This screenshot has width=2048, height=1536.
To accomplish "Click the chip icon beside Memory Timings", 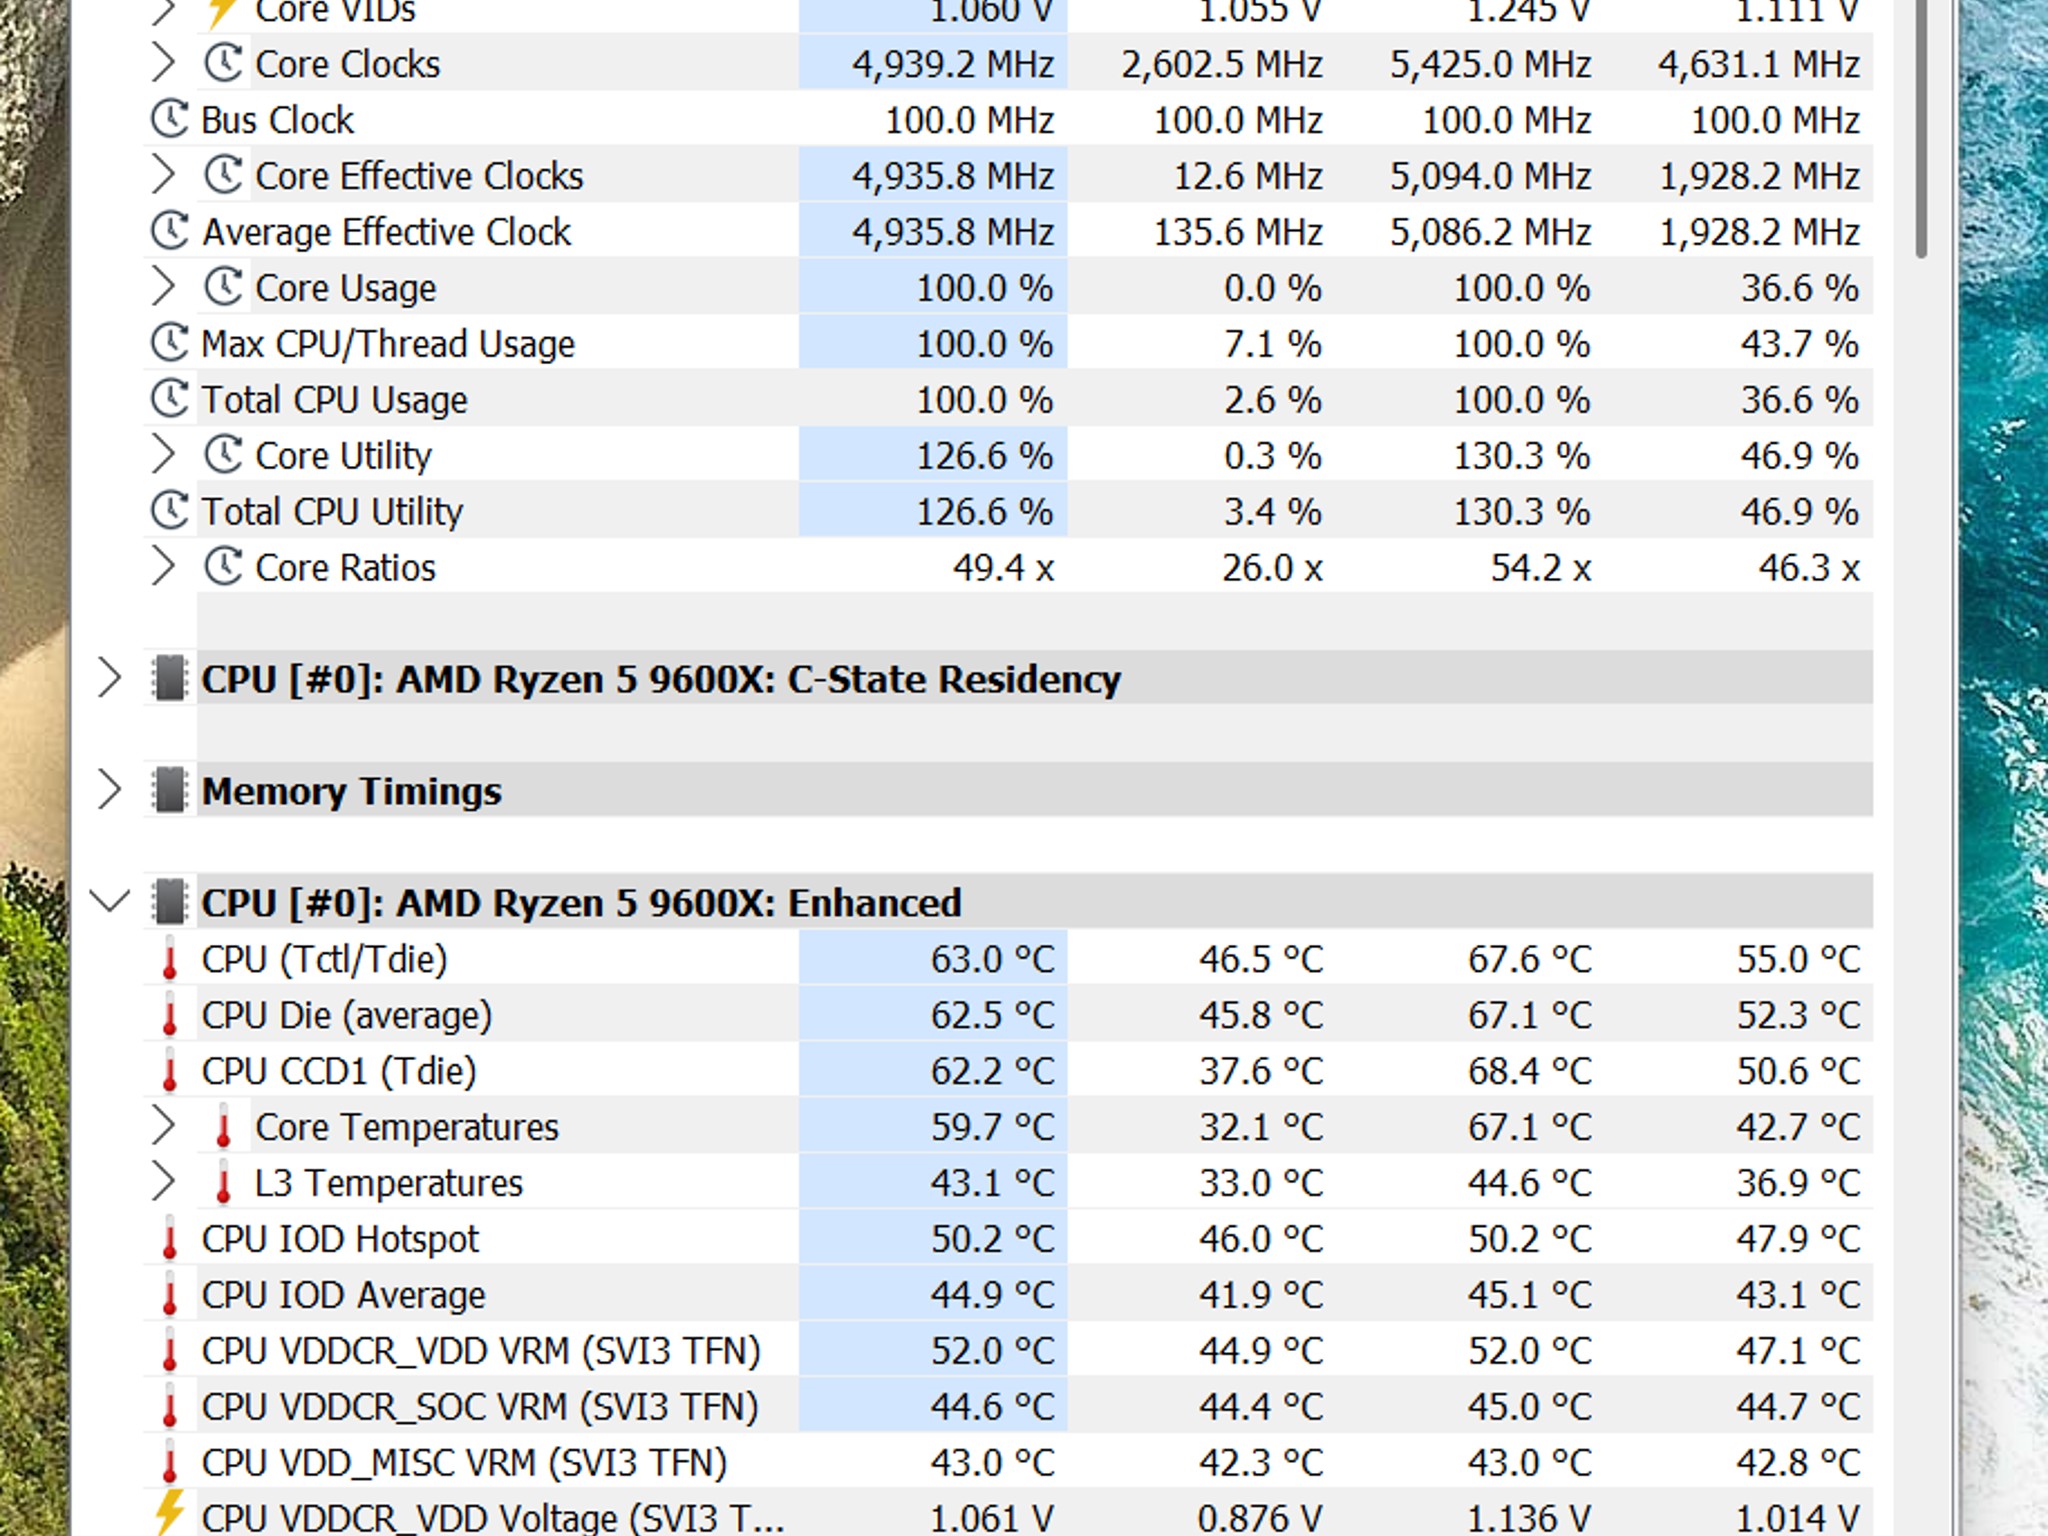I will click(x=169, y=791).
